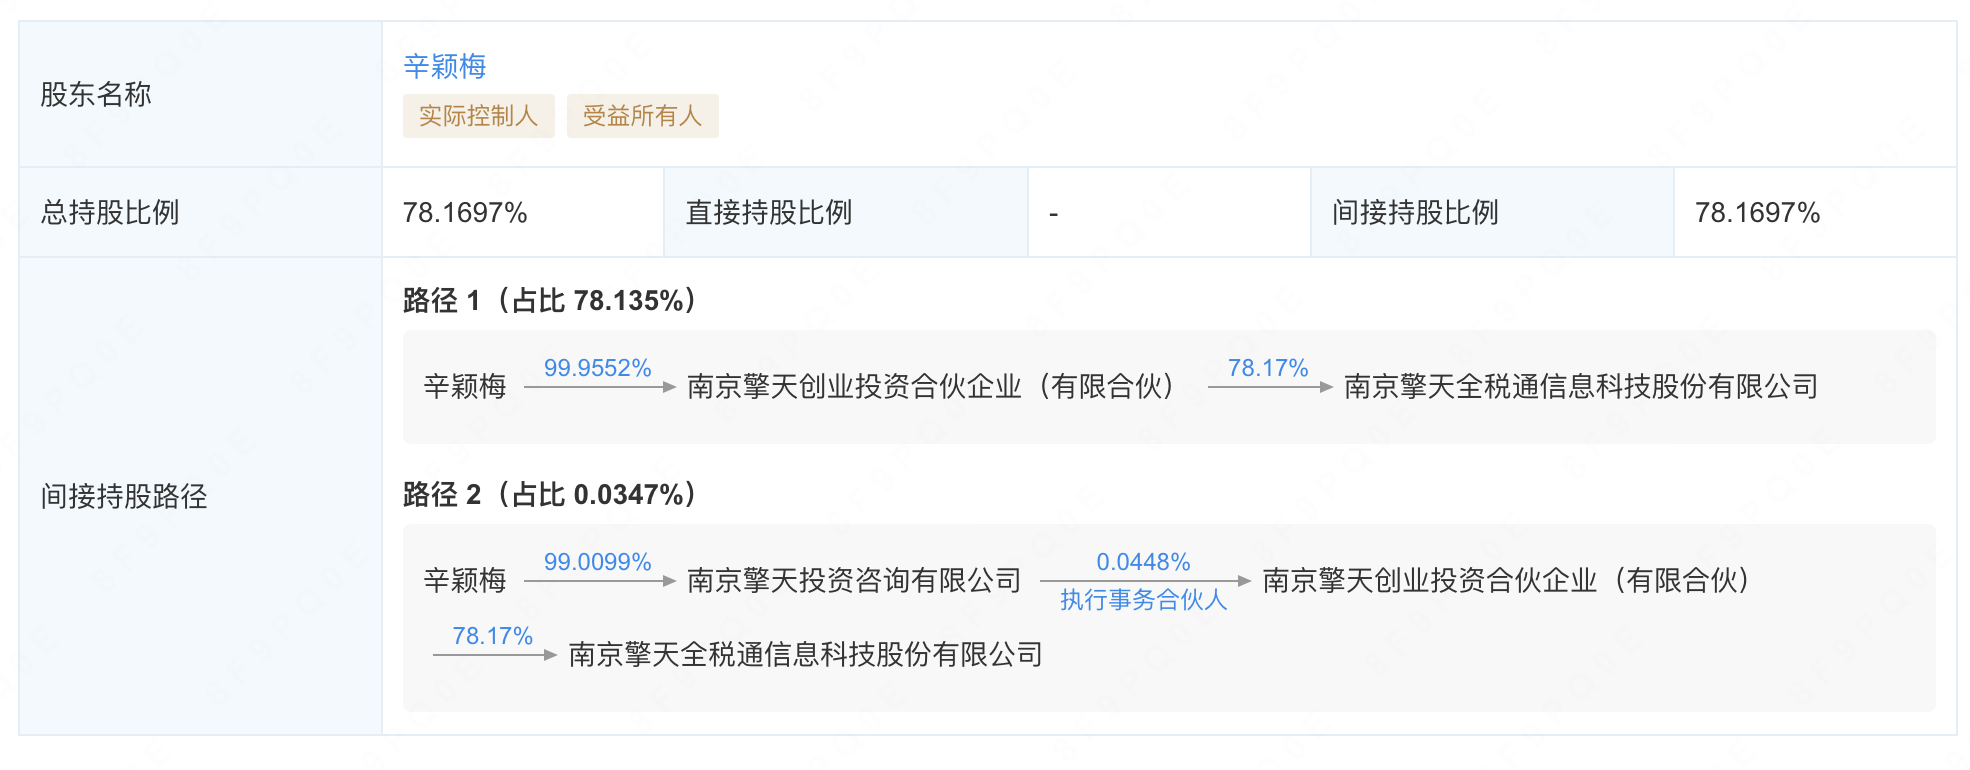The image size is (1970, 770).
Task: Click the 78.17% percentage in path 2
Action: 492,636
